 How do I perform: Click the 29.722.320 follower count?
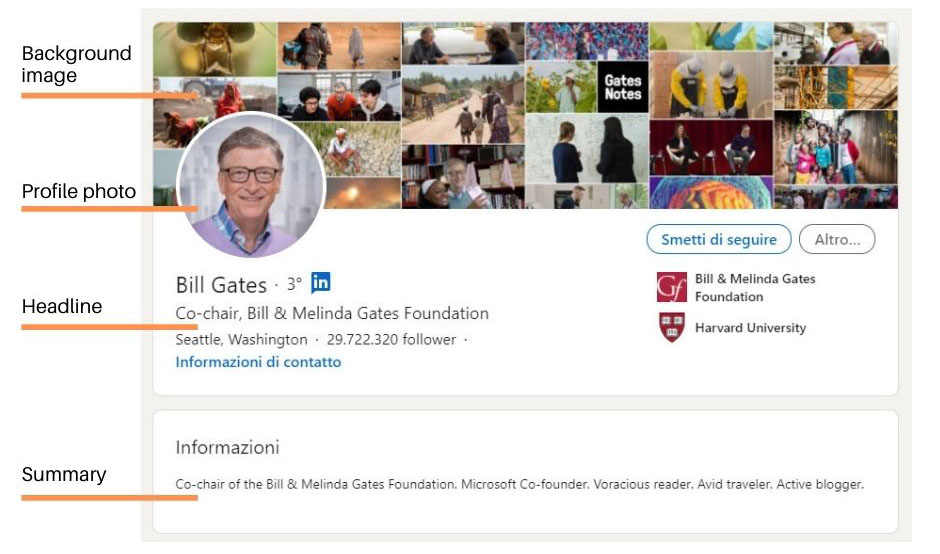391,340
